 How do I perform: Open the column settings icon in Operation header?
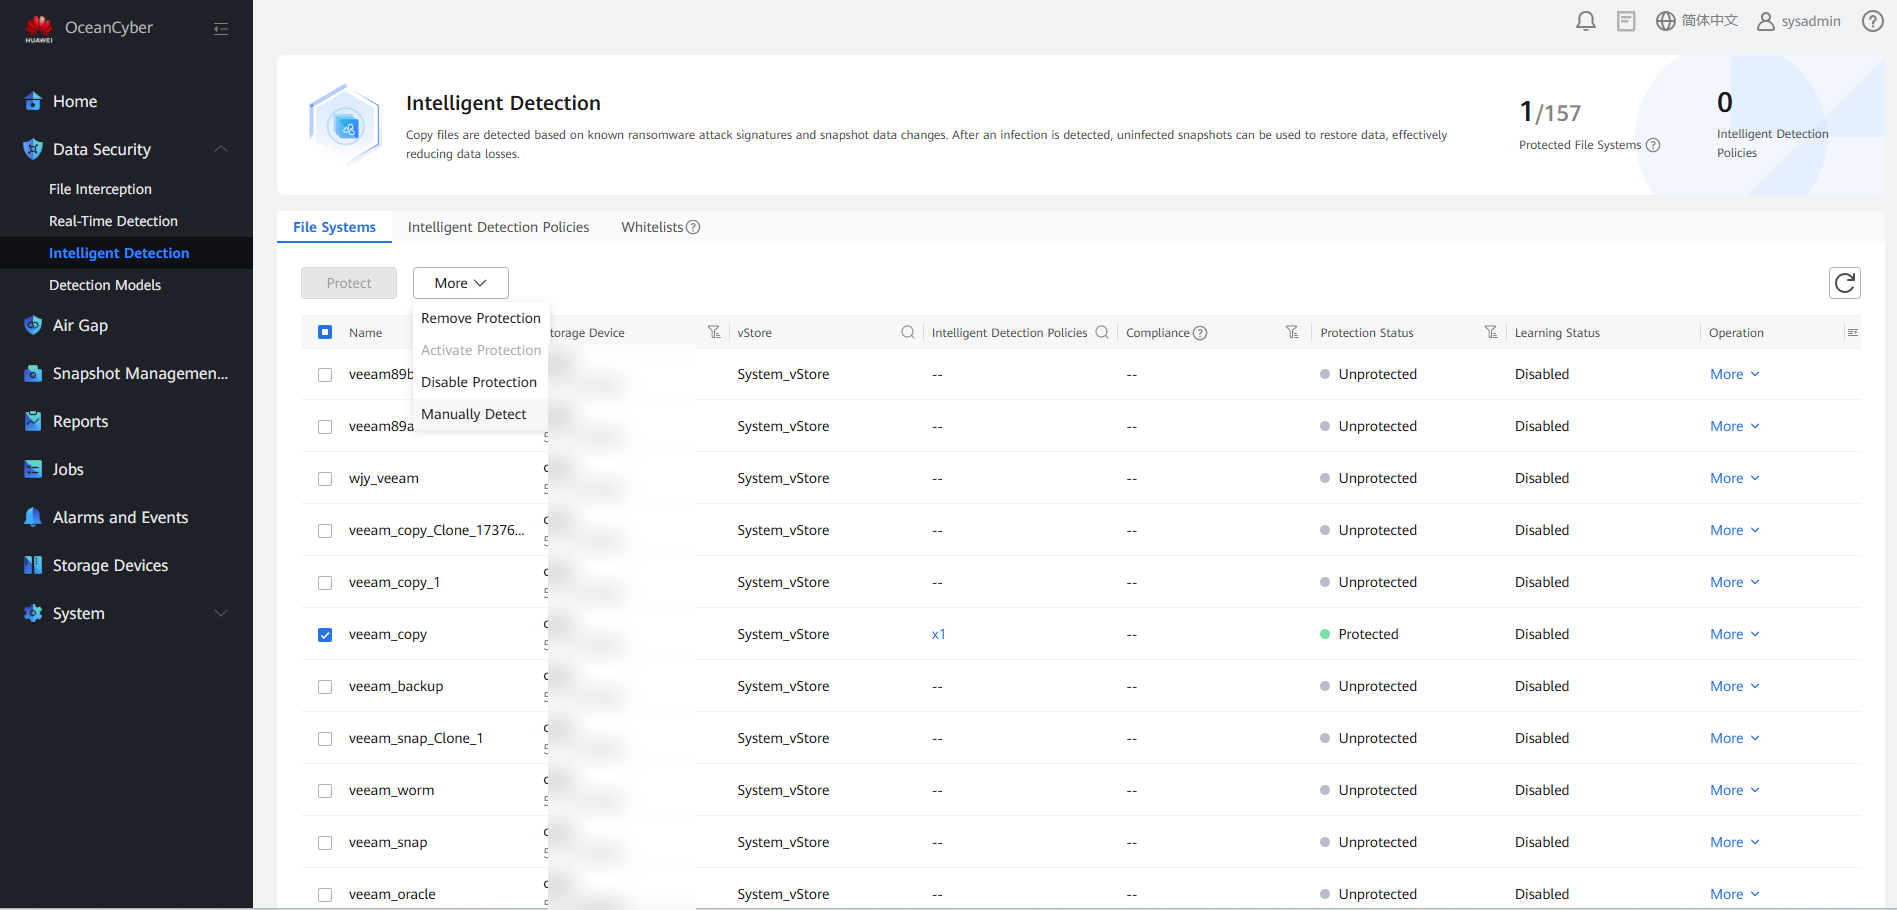pyautogui.click(x=1852, y=333)
